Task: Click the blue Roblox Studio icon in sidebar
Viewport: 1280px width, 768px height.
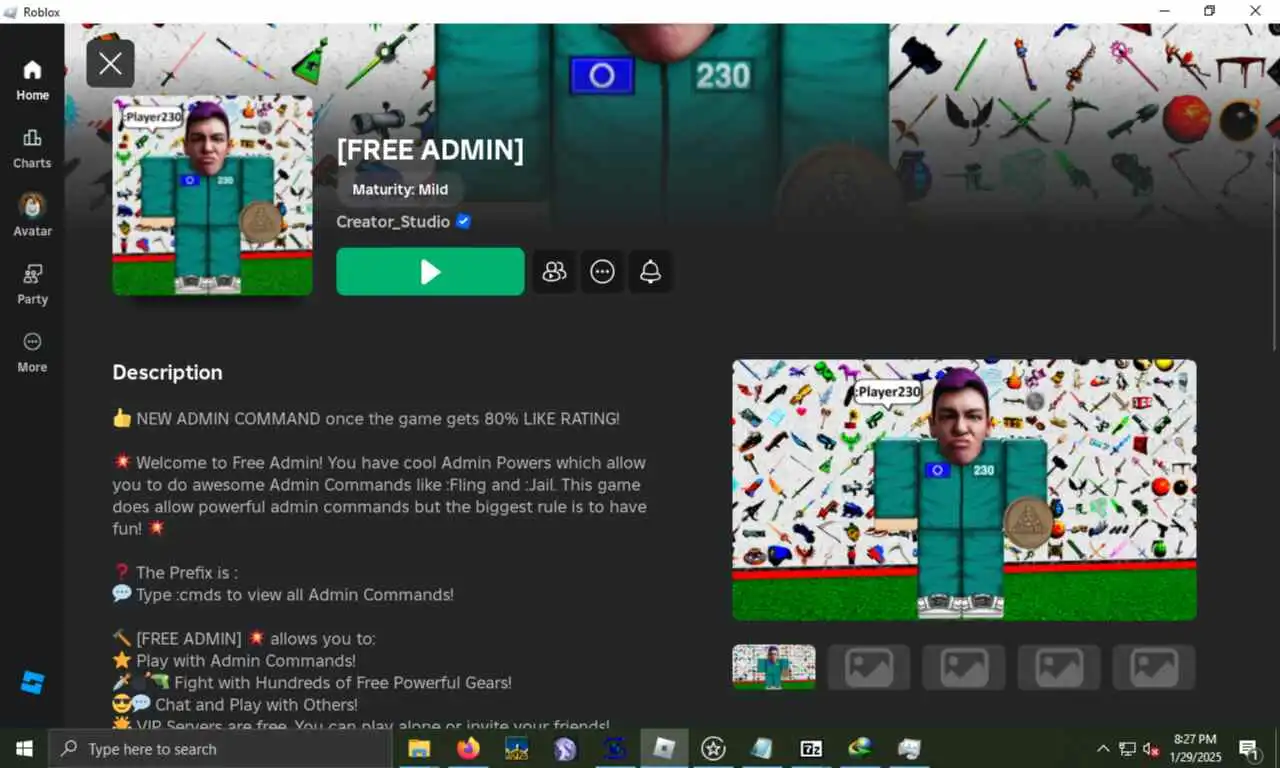Action: point(32,683)
